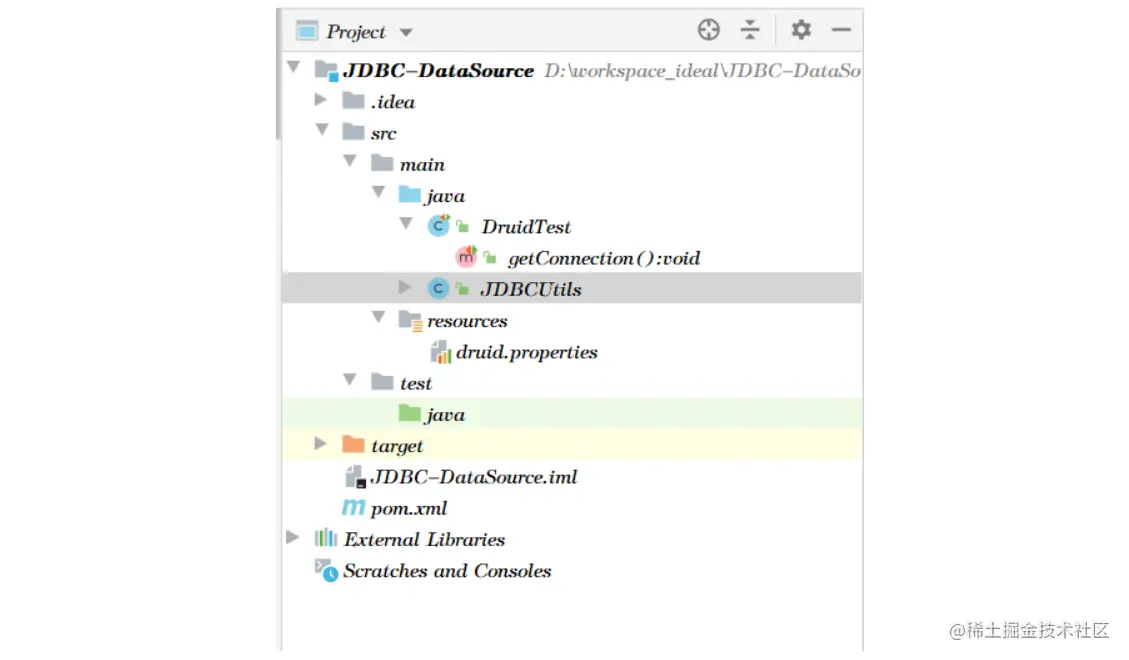1129x660 pixels.
Task: Select the JDBC-DataSource project name
Action: tap(438, 71)
